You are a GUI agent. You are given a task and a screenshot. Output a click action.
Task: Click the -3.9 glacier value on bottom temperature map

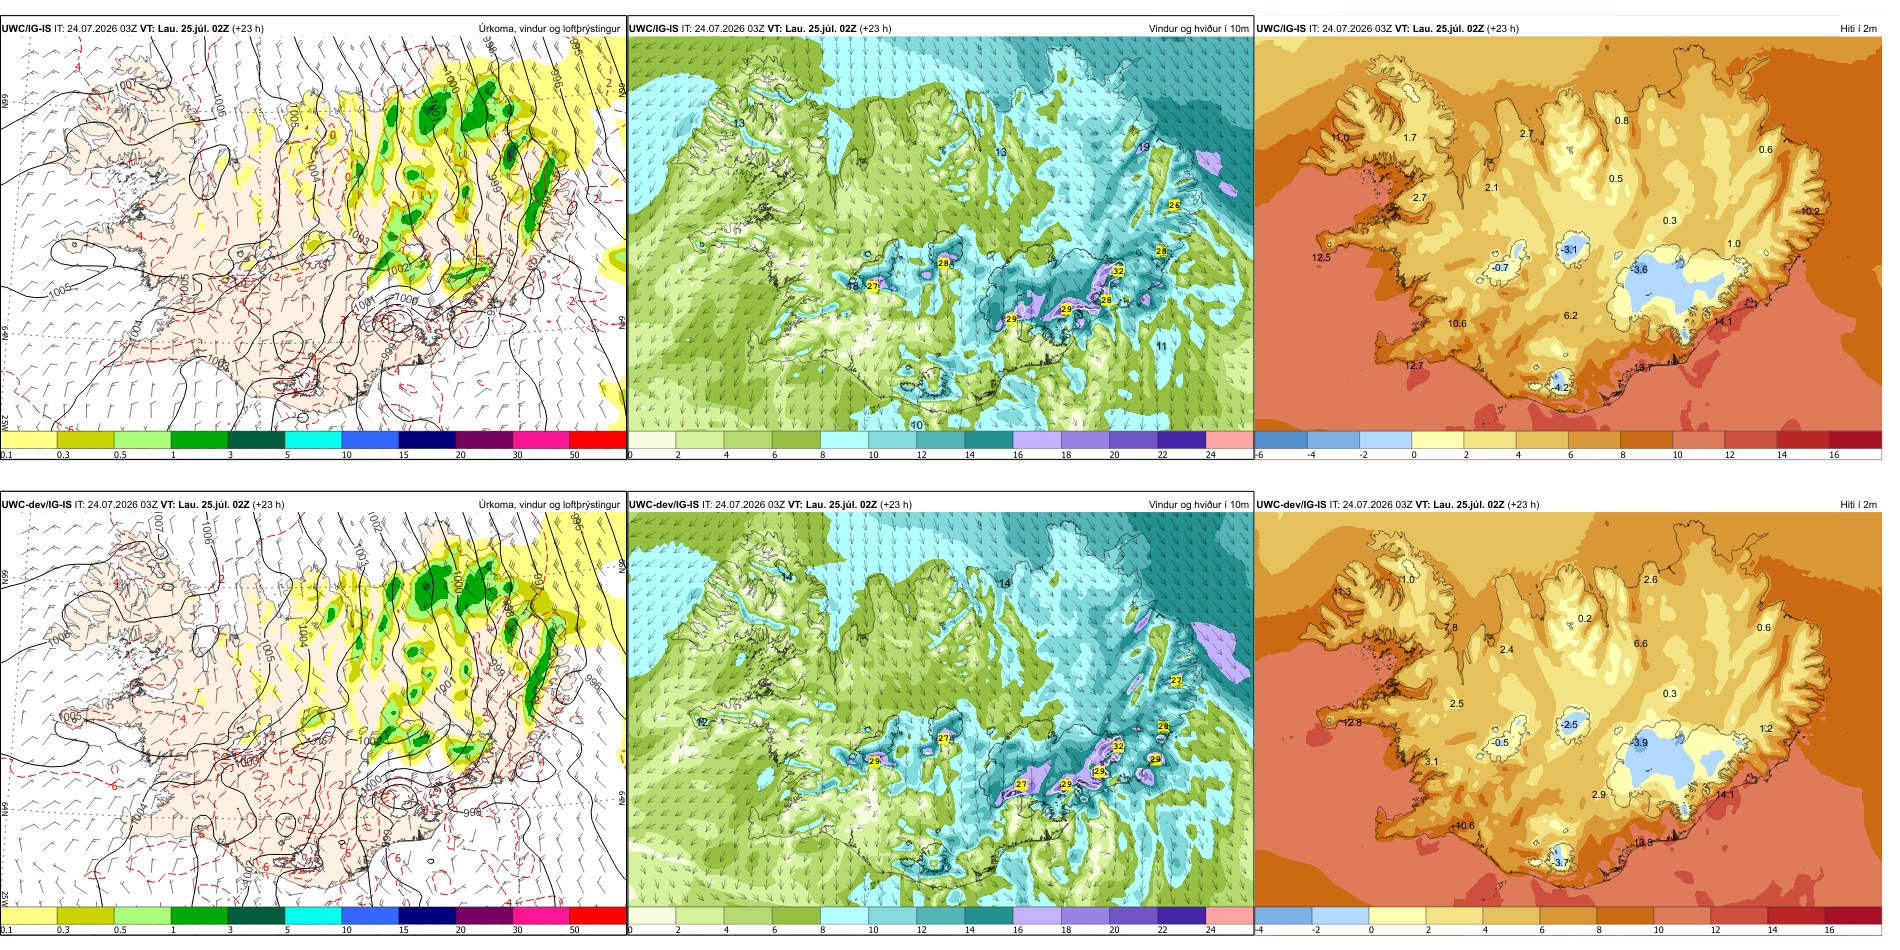coord(1638,743)
